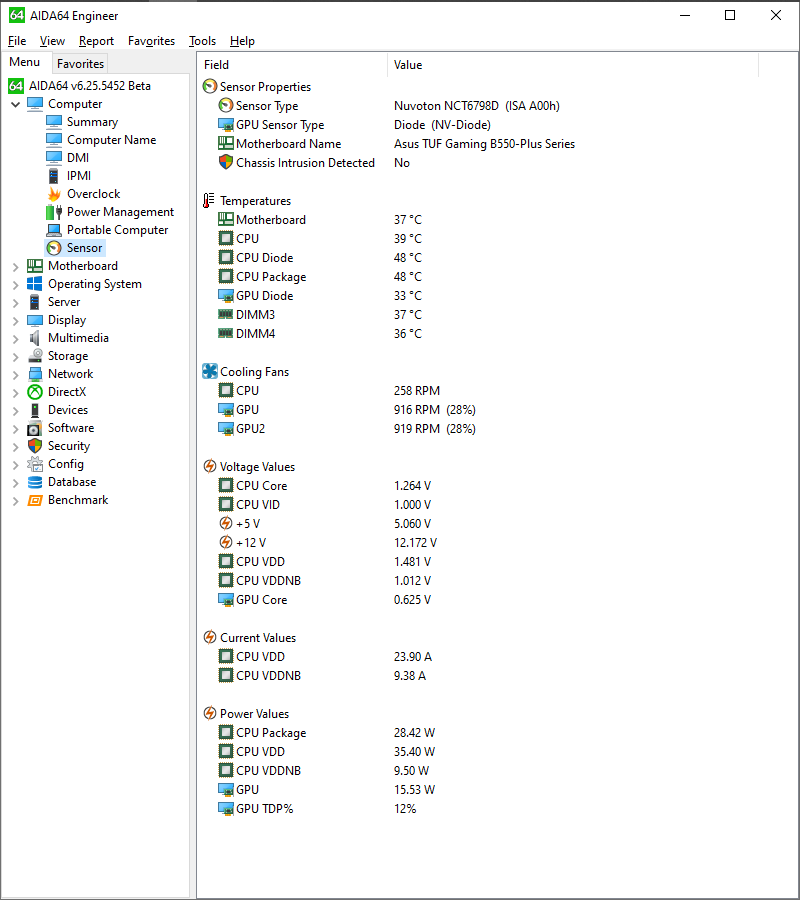
Task: Expand the Server tree node
Action: 15,302
